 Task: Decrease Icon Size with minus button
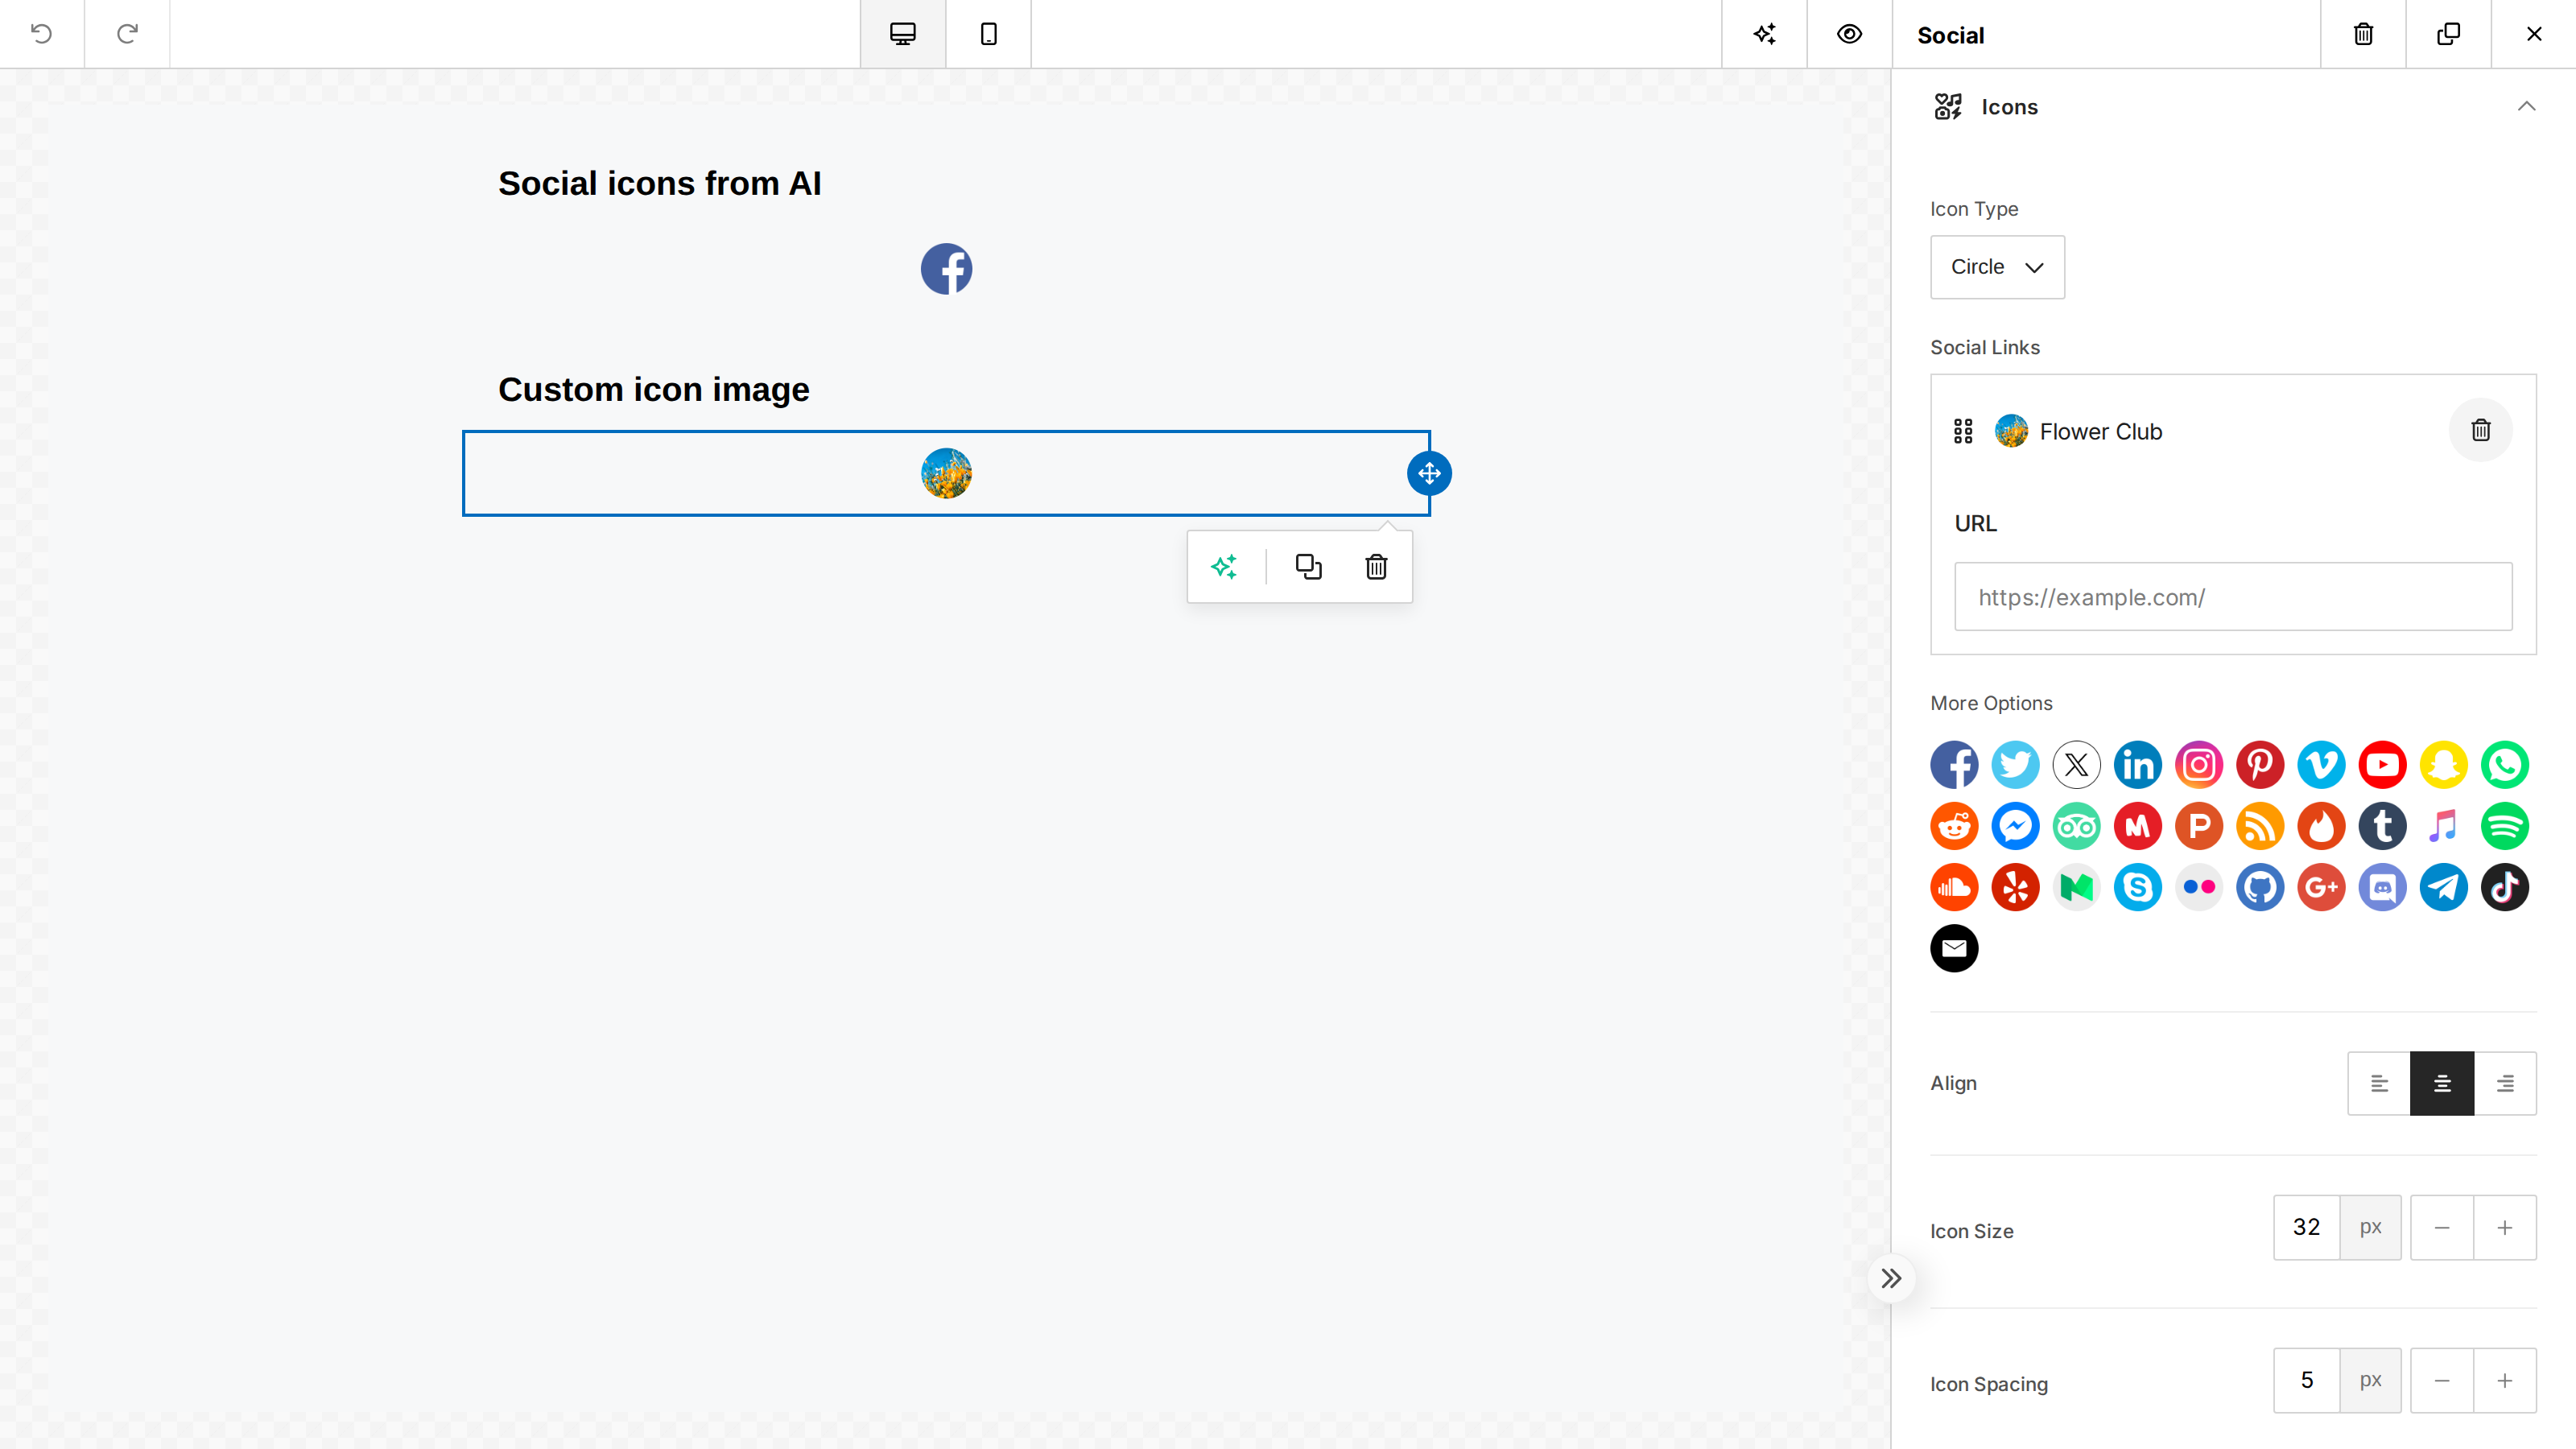[2441, 1227]
